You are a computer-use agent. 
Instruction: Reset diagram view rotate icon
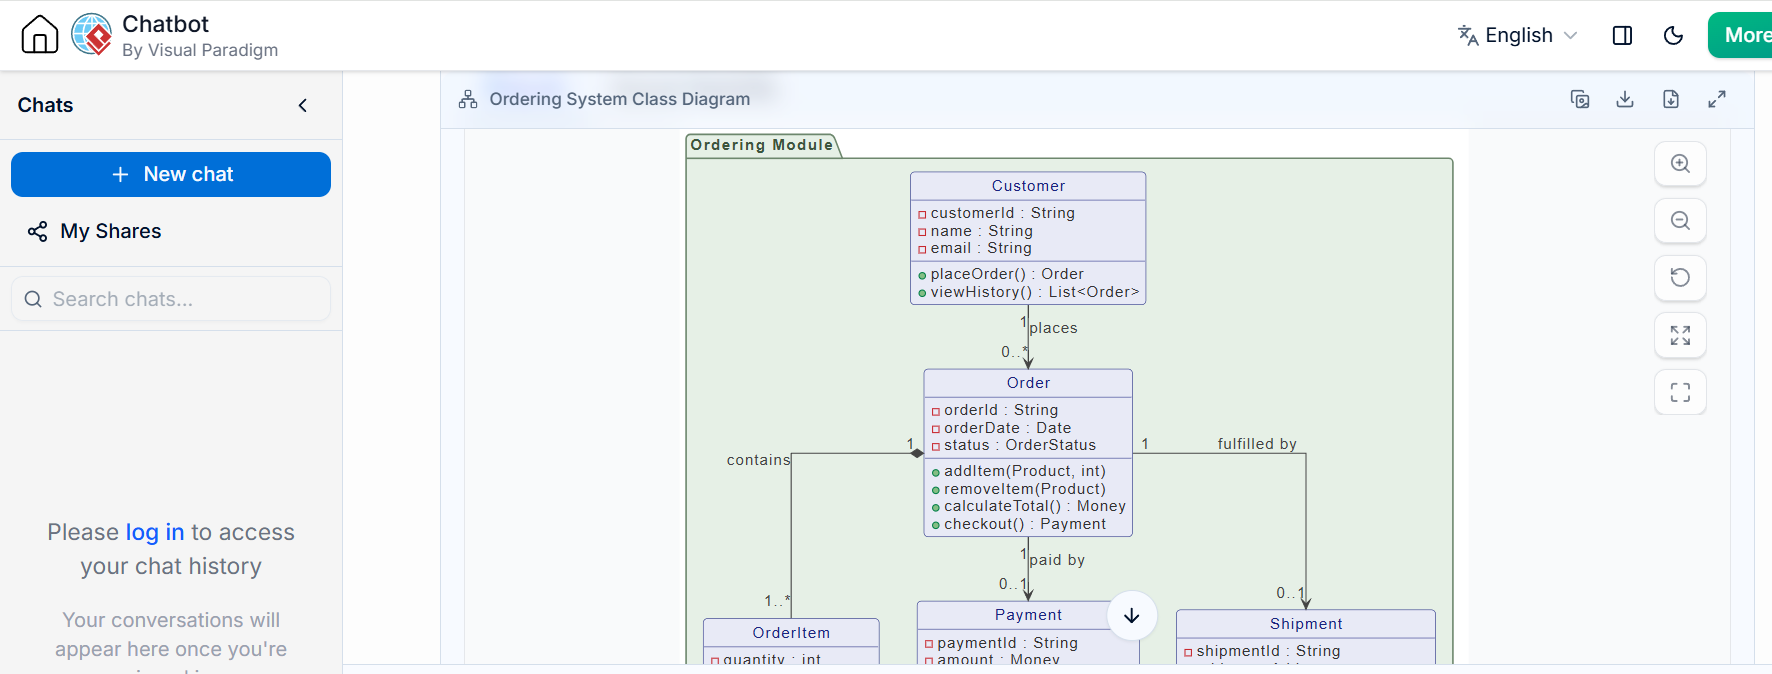[1681, 278]
